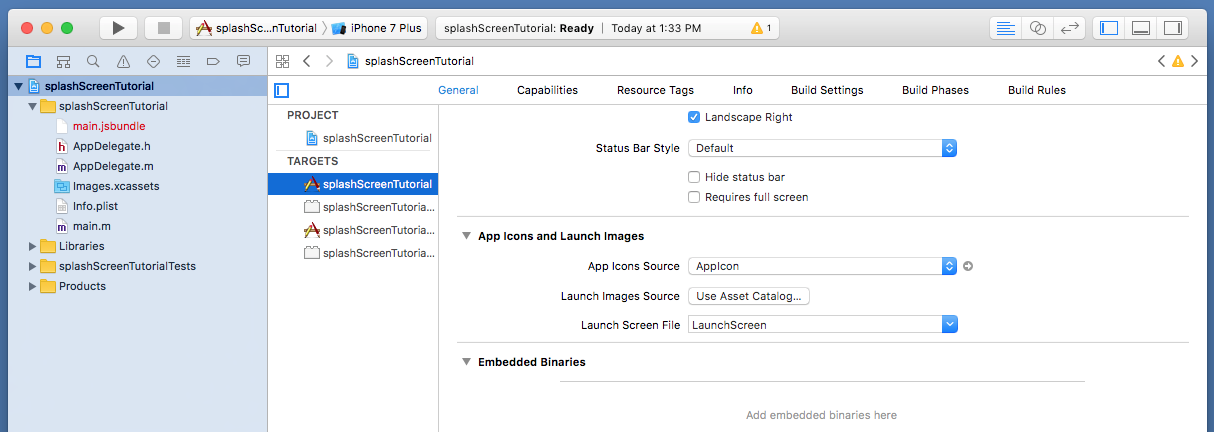Open the Capabilities tab

coord(547,90)
